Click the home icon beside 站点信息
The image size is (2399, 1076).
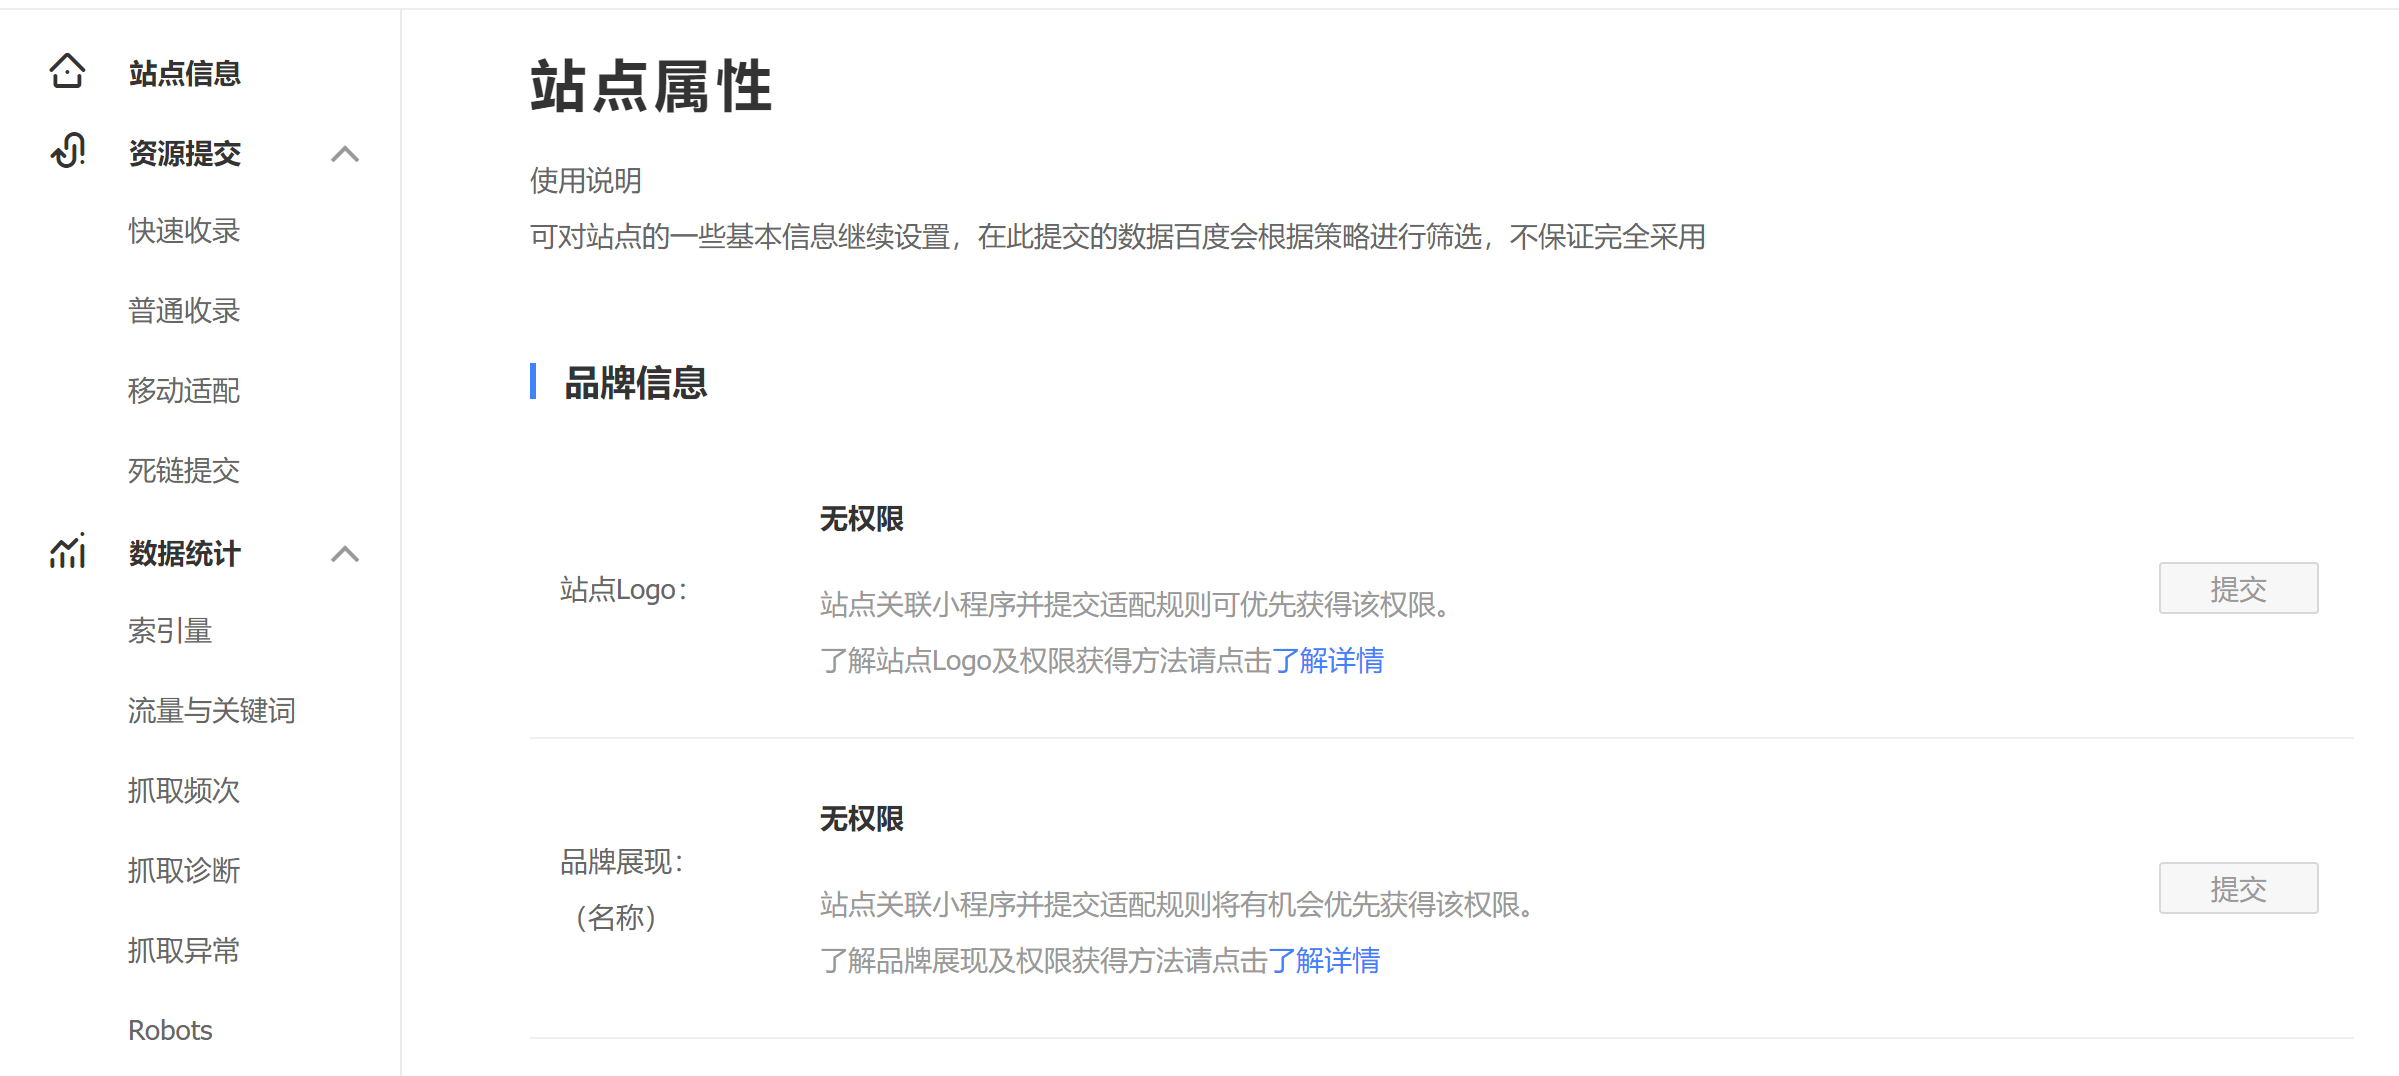pos(67,72)
